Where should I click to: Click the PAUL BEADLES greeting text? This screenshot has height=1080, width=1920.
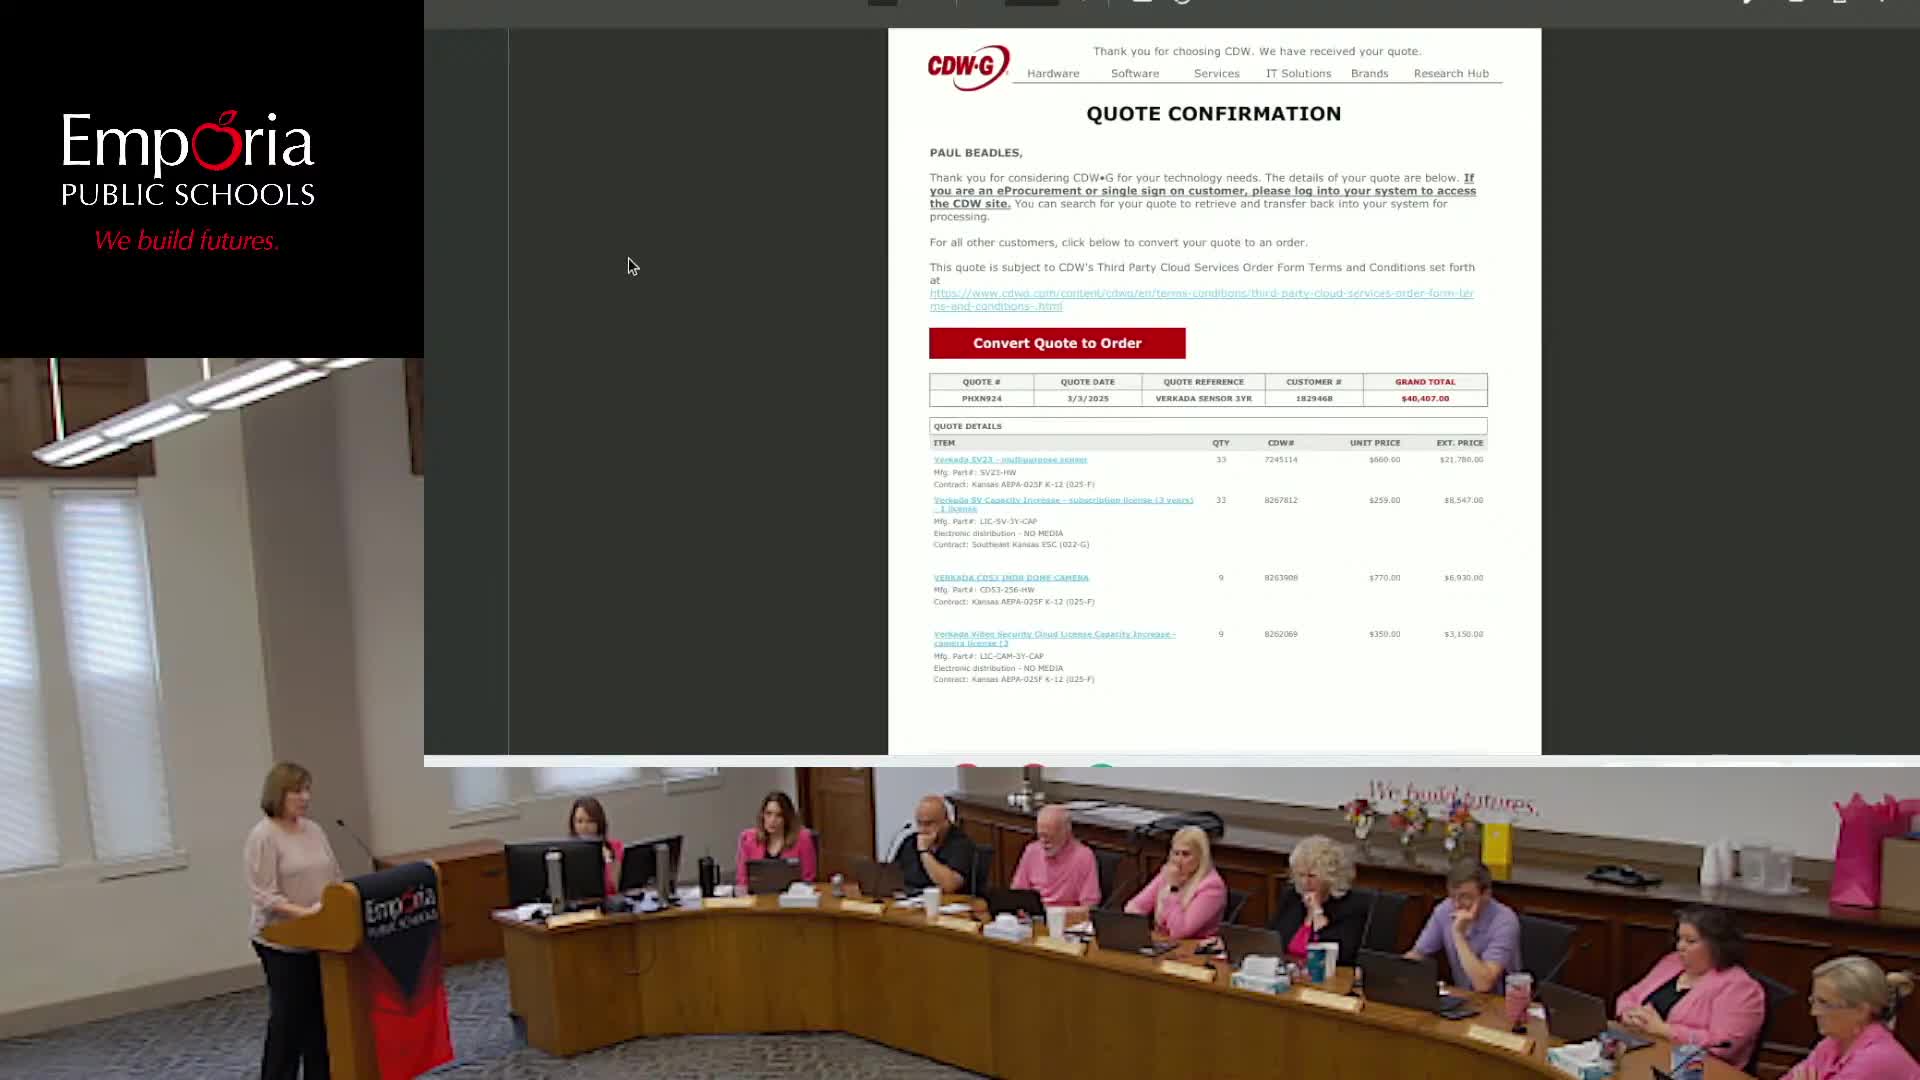tap(976, 153)
